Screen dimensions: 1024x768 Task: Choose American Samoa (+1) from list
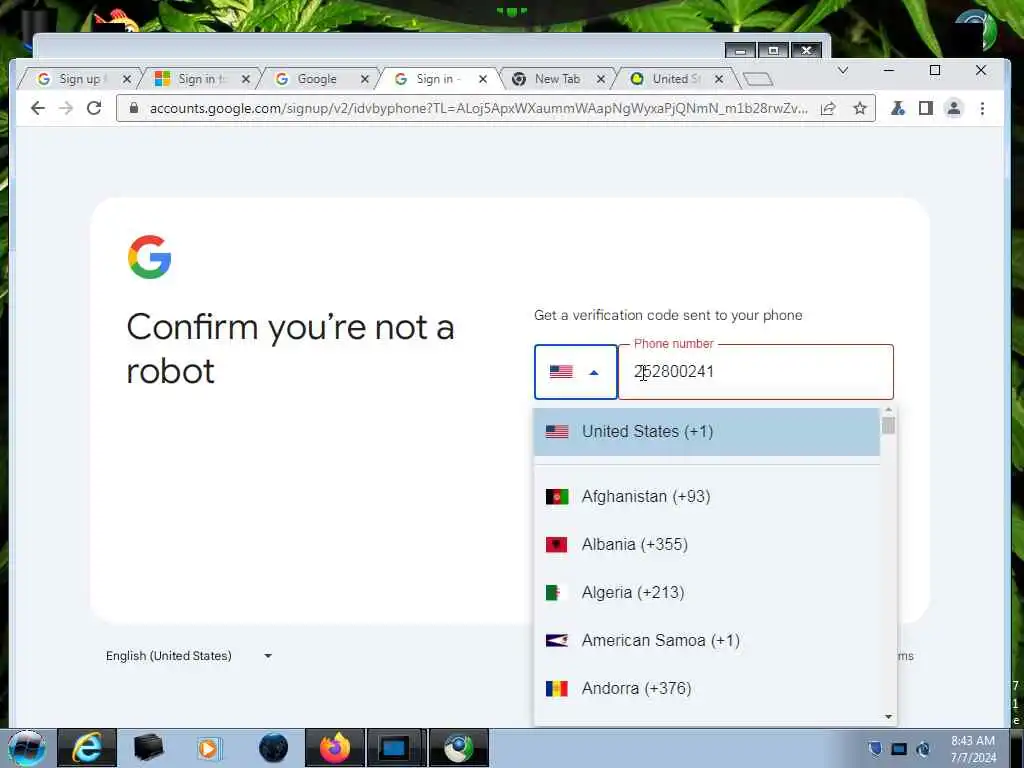coord(707,641)
